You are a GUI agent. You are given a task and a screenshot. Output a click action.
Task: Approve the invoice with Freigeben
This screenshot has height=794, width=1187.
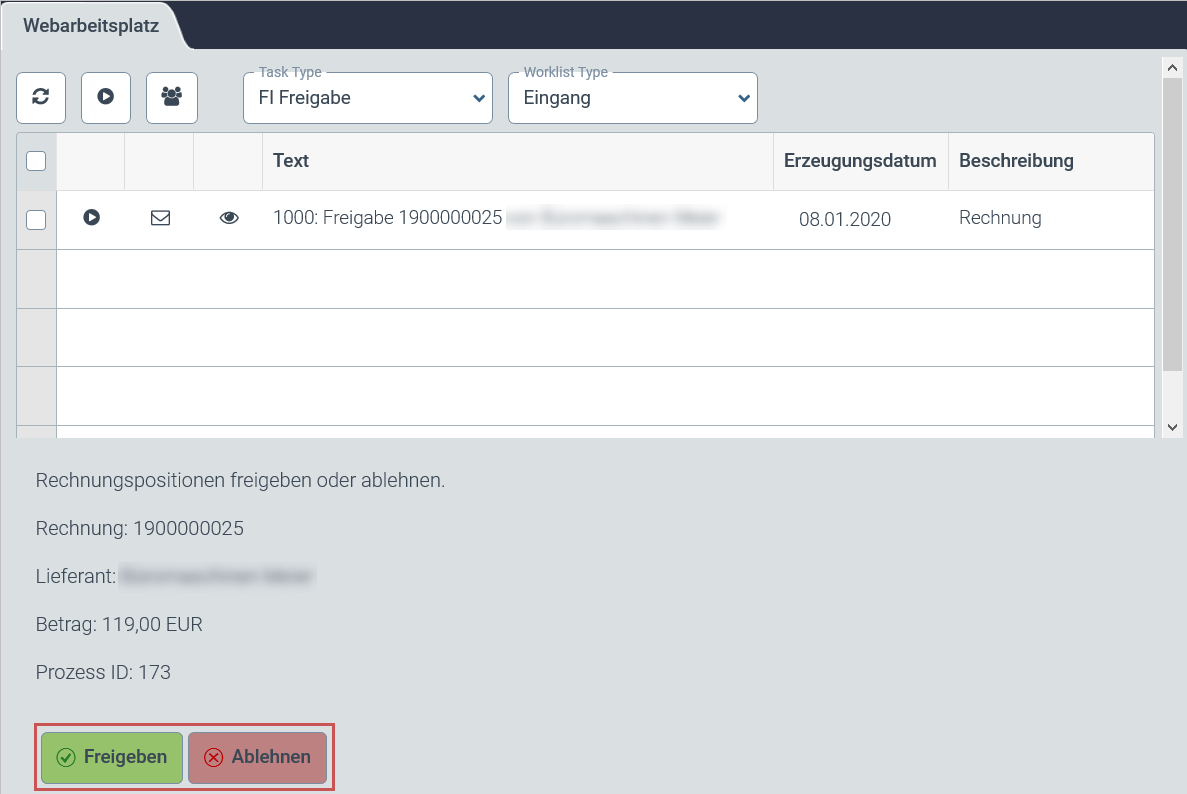[x=111, y=758]
